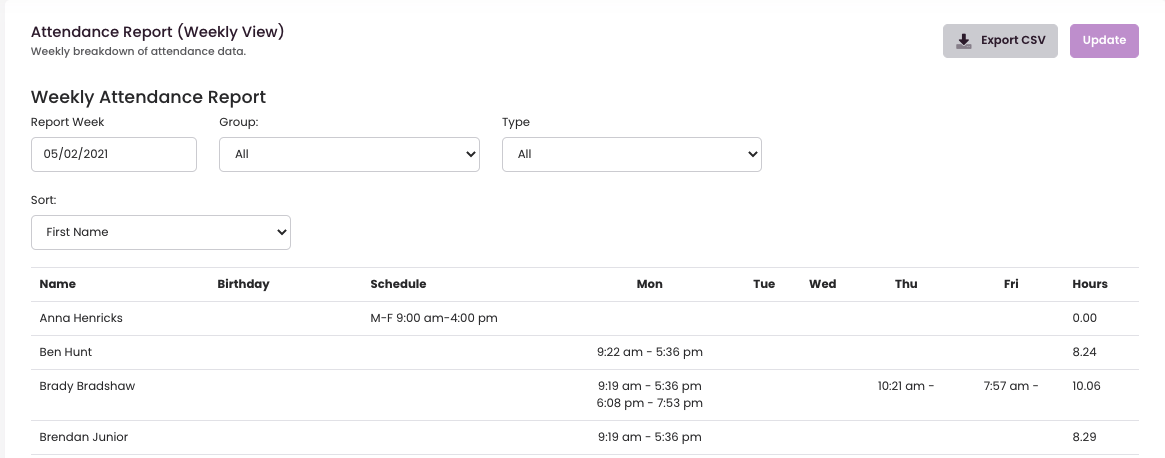Select the Ben Hunt name
The height and width of the screenshot is (458, 1165).
click(x=65, y=352)
